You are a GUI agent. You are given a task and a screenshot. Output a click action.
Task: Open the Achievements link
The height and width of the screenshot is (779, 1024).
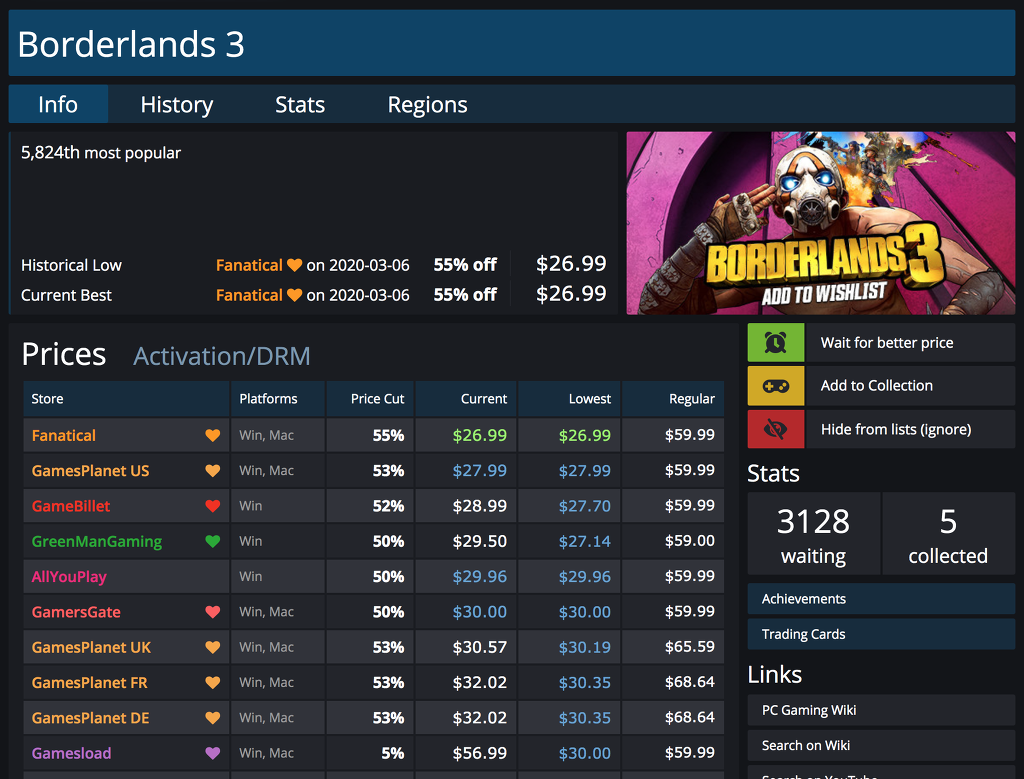pos(881,599)
